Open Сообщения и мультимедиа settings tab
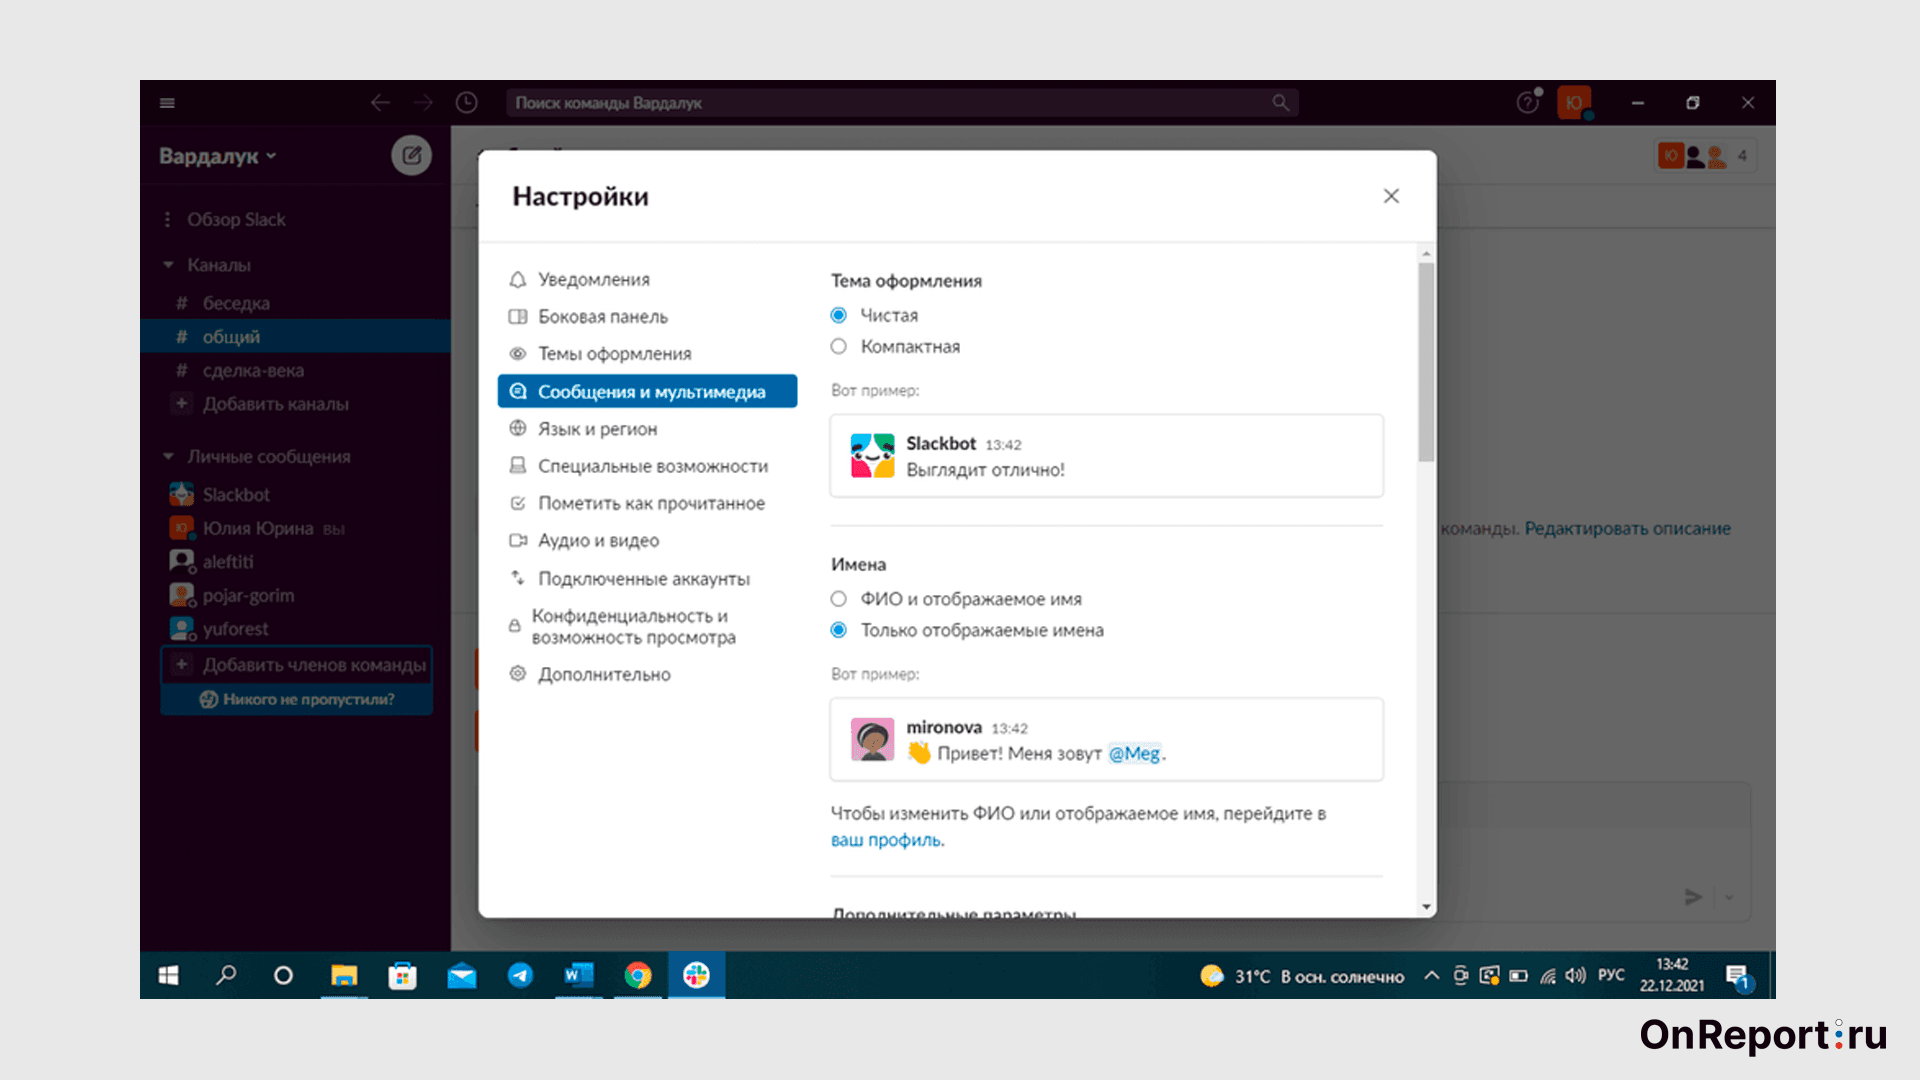The height and width of the screenshot is (1080, 1920). (x=647, y=391)
